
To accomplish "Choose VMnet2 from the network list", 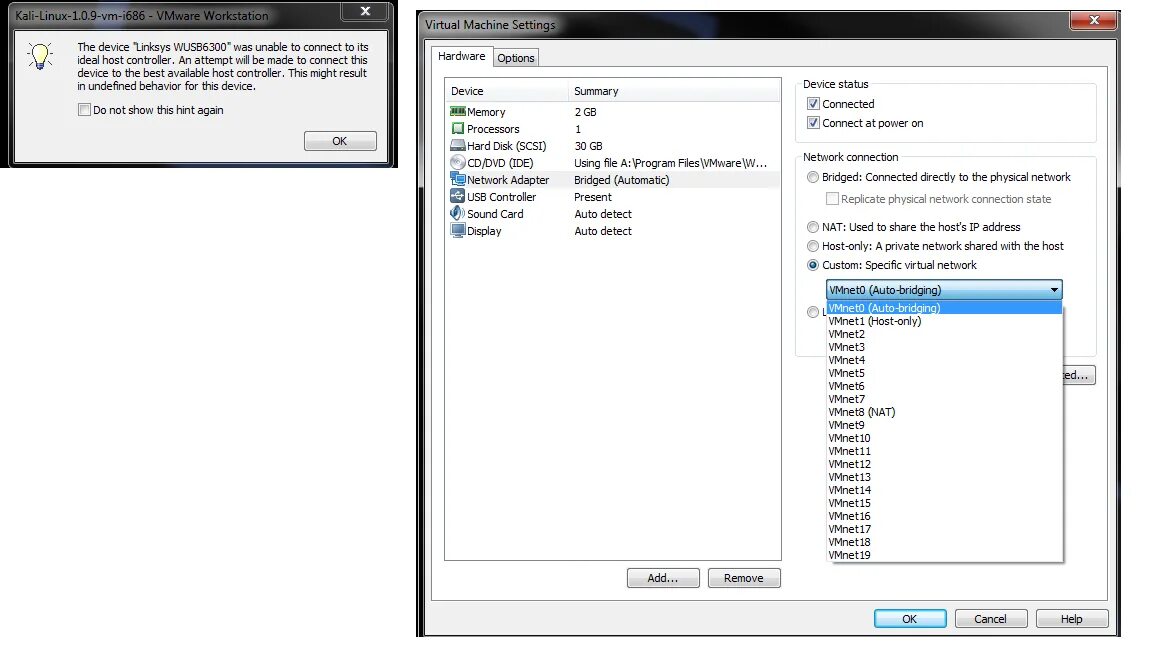I will pos(944,334).
